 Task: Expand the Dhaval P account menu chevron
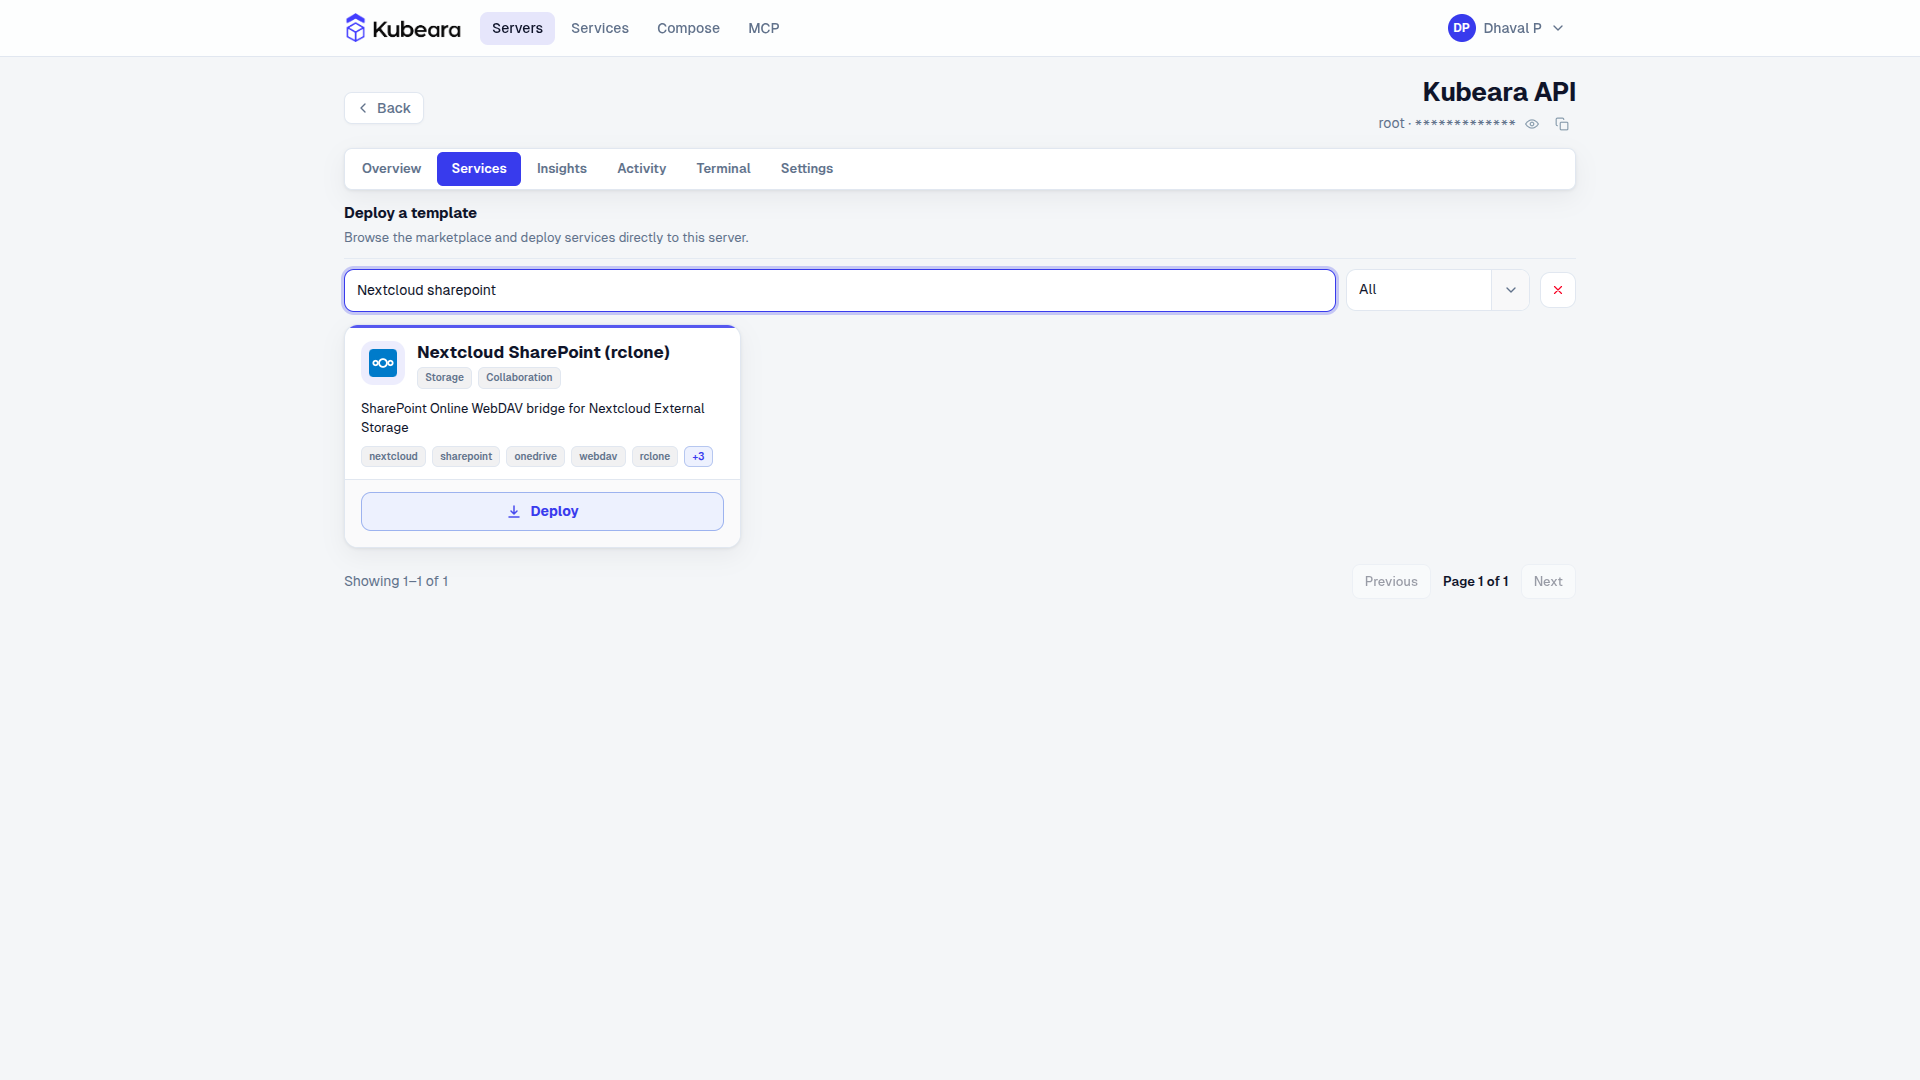pyautogui.click(x=1558, y=28)
